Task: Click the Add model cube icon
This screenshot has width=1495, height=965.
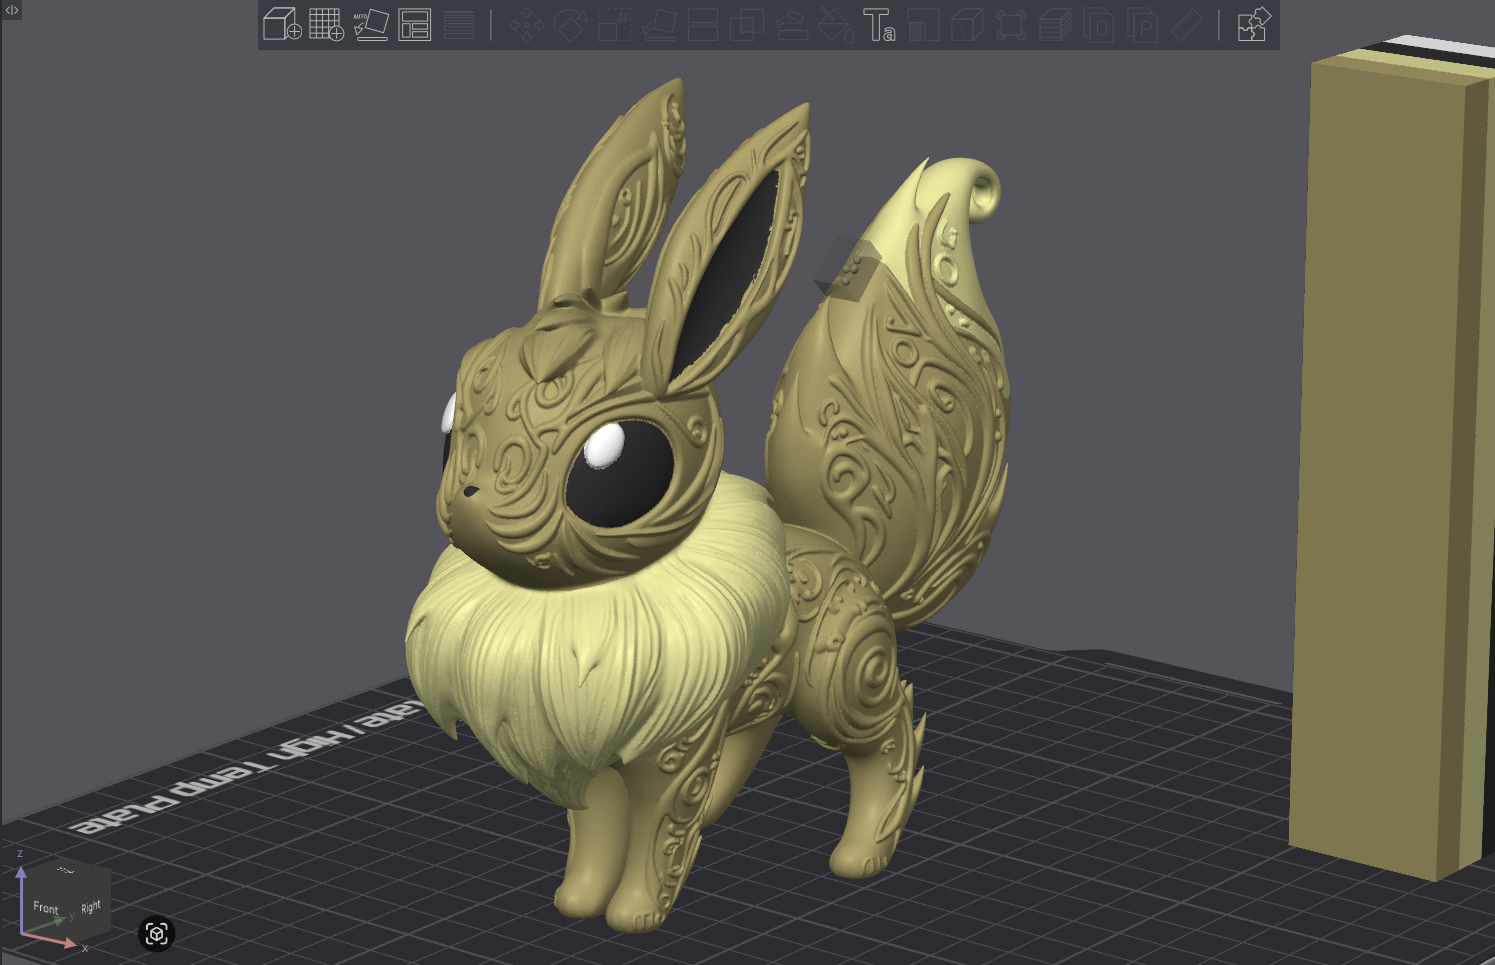Action: point(282,24)
